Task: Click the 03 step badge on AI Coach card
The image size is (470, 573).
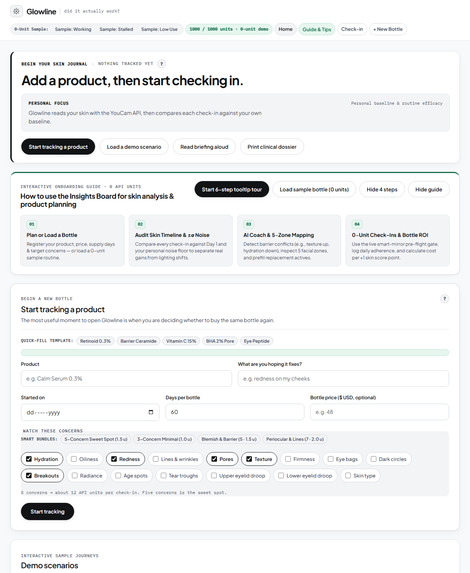Action: tap(249, 224)
